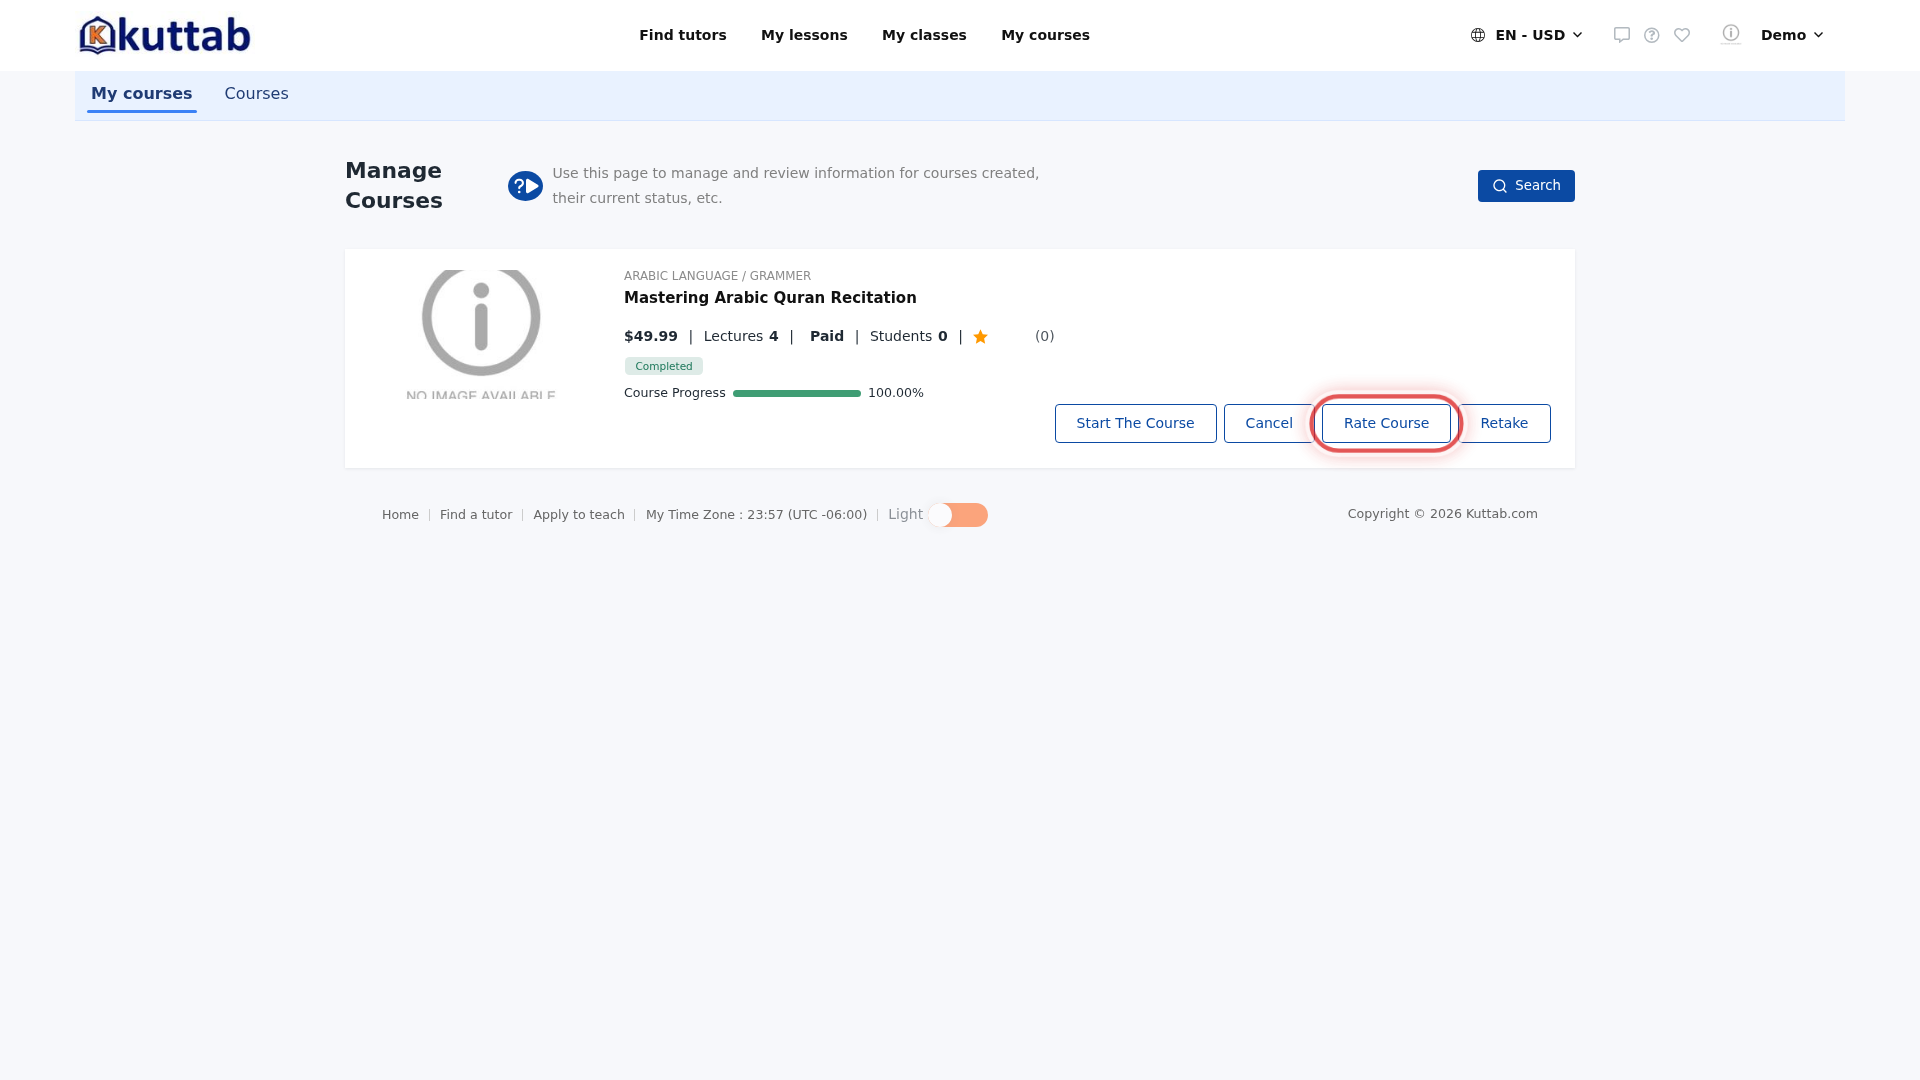Toggle the Light theme switch
The height and width of the screenshot is (1080, 1920).
click(958, 515)
